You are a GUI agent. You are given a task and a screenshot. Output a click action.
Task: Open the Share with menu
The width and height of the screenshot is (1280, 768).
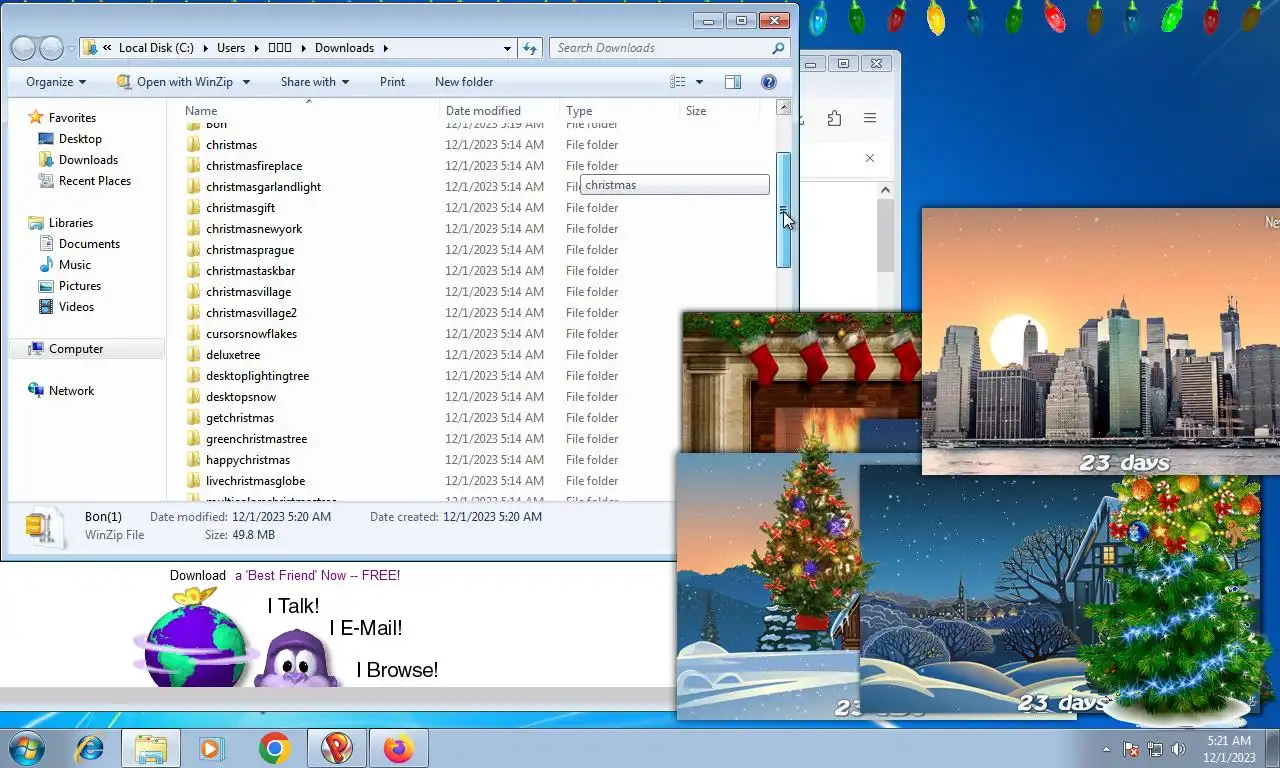pyautogui.click(x=315, y=82)
